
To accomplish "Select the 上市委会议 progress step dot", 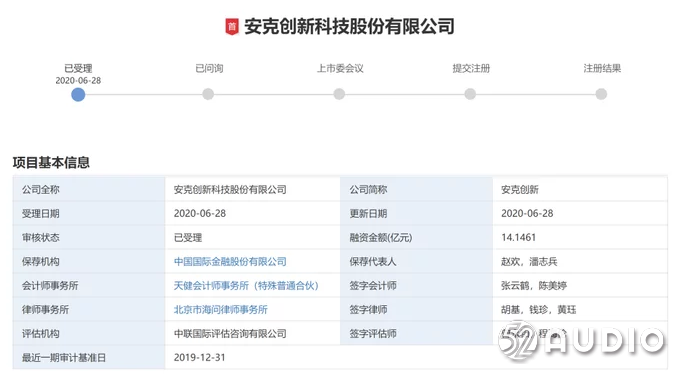I will coord(339,94).
